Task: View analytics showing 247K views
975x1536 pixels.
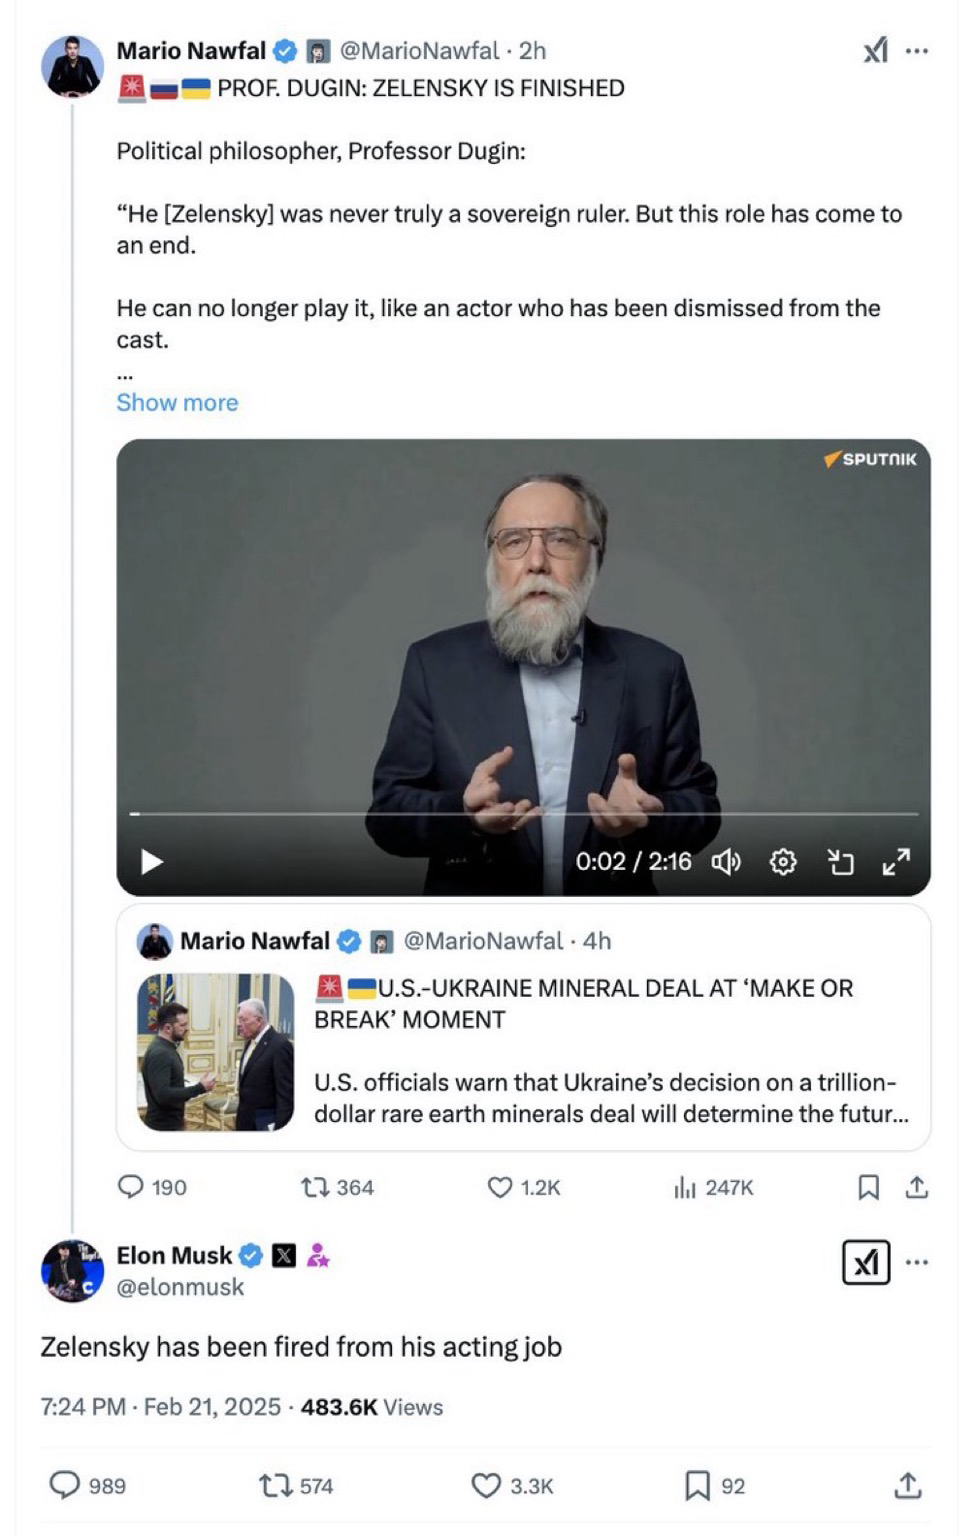Action: click(x=713, y=1187)
